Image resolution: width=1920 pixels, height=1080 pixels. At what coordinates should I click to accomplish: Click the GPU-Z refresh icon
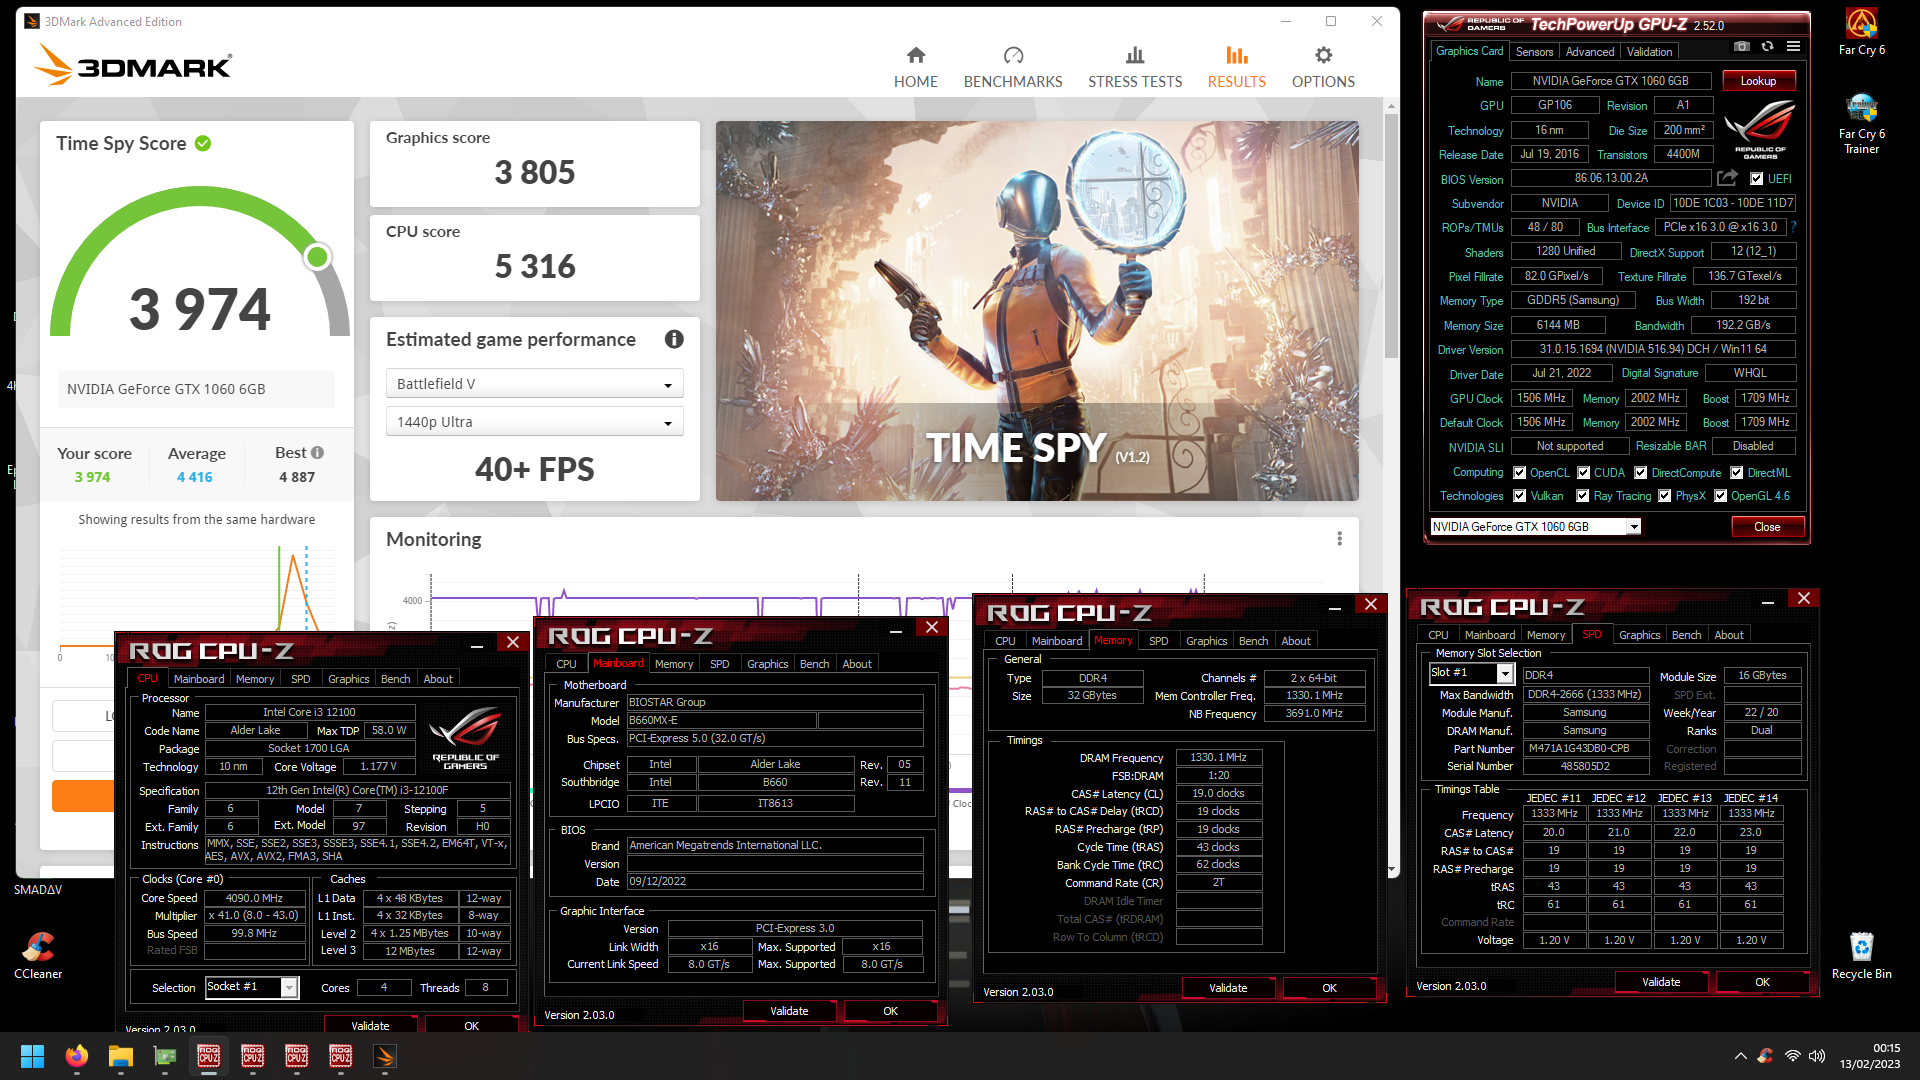(1767, 47)
